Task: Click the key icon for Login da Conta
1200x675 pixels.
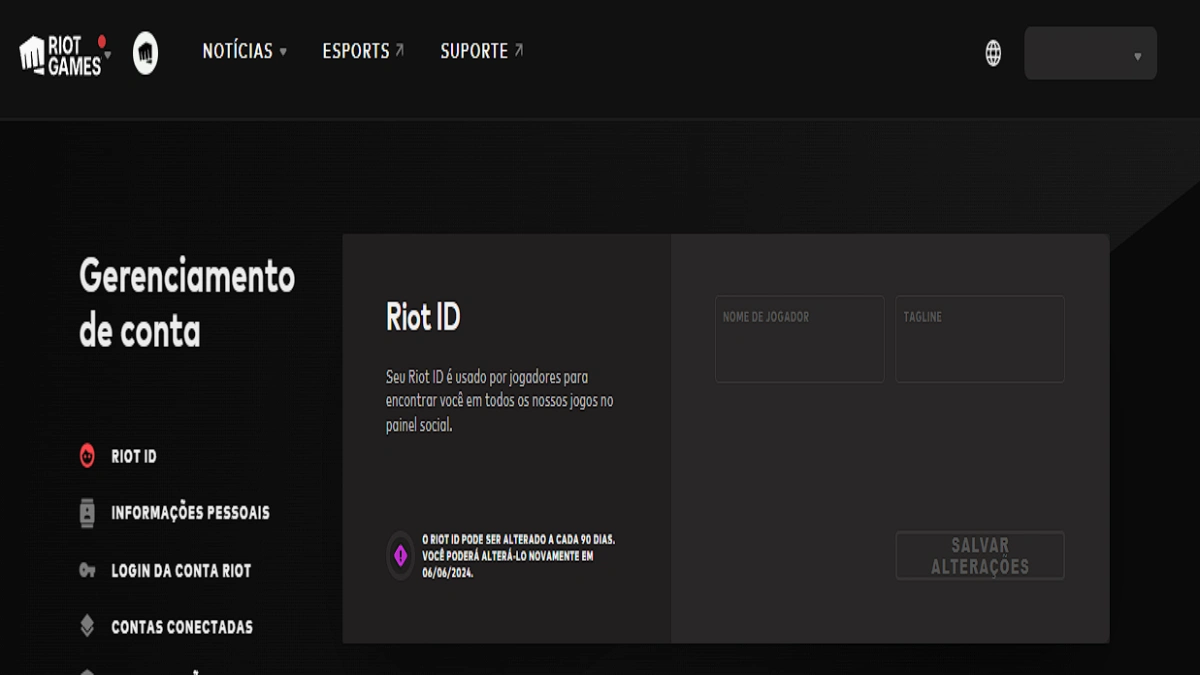Action: pos(87,571)
